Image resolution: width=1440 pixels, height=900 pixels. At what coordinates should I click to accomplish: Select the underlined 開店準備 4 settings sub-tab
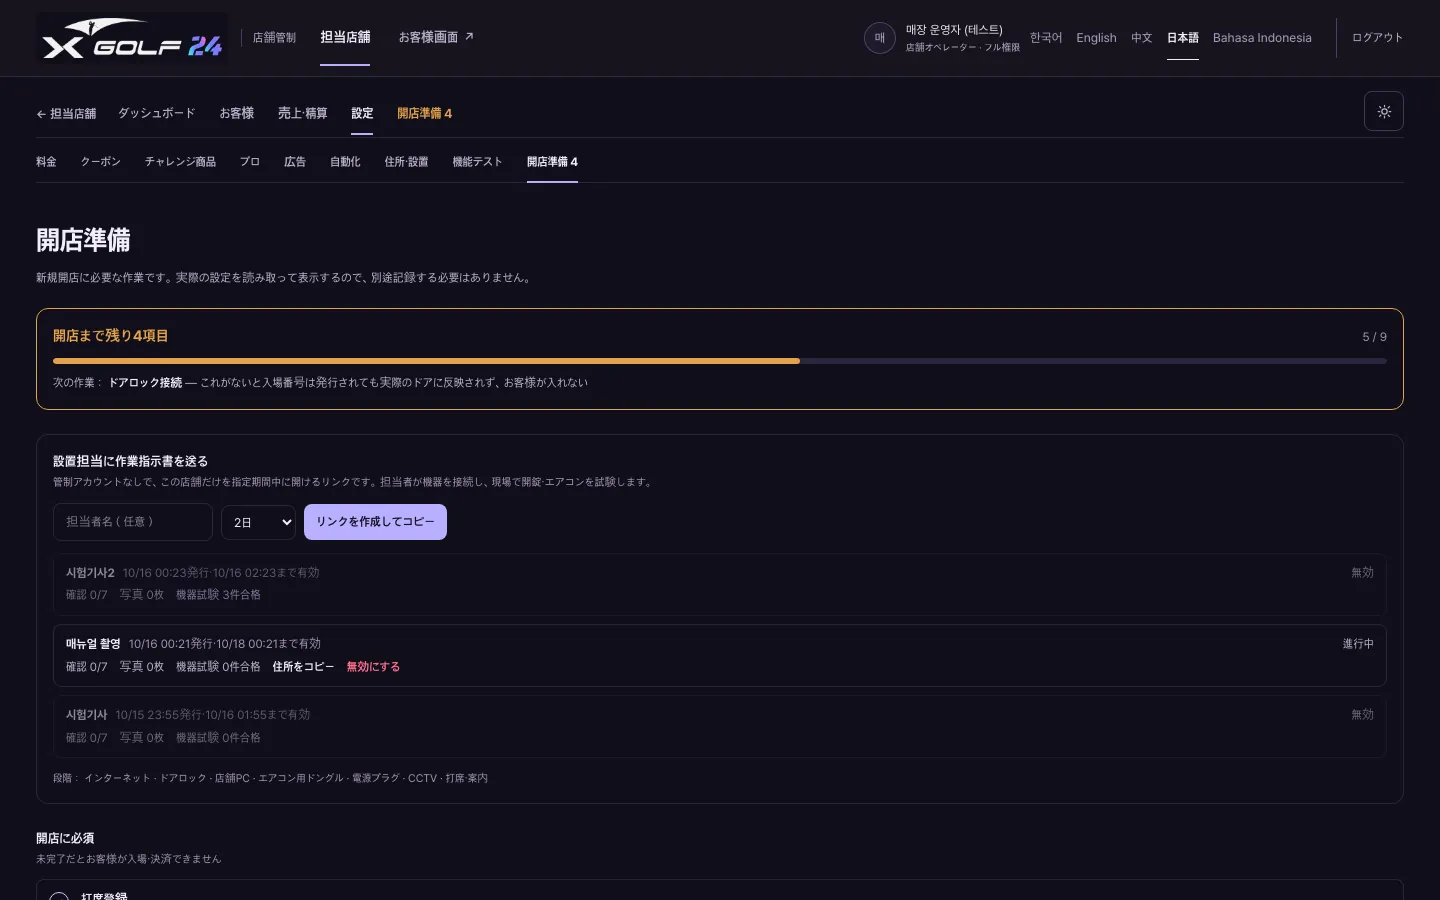point(552,162)
